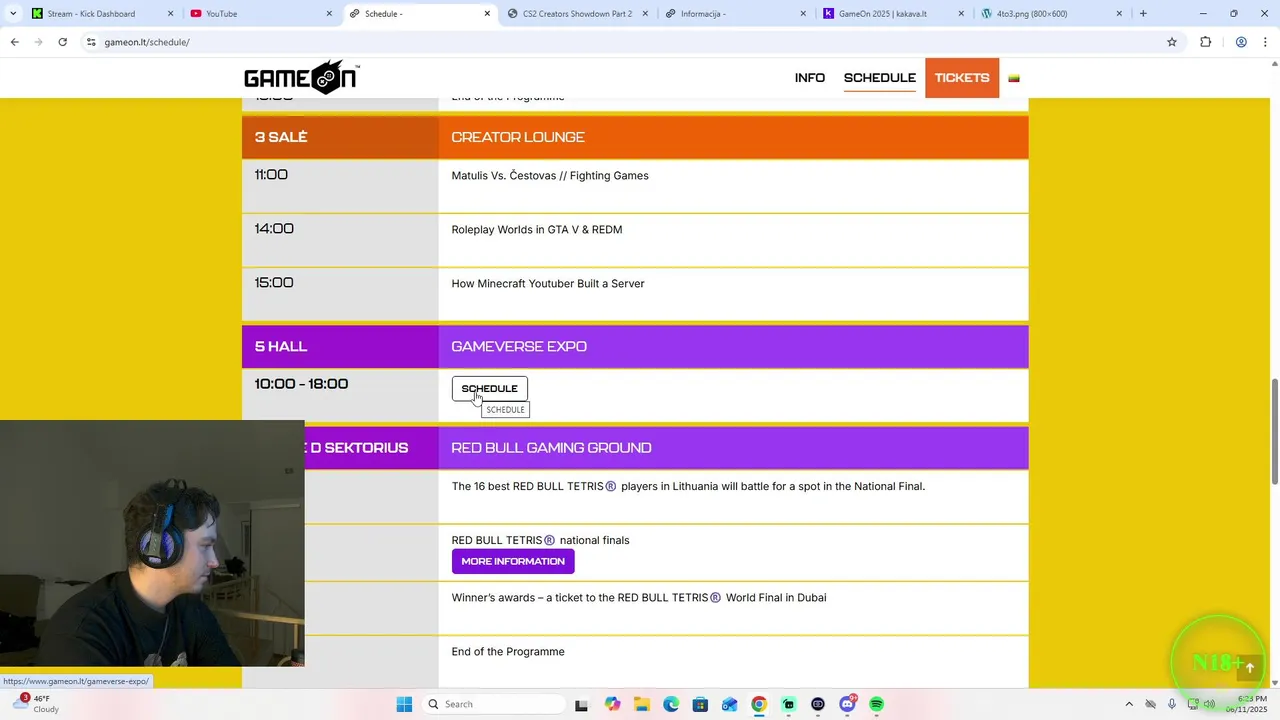Reload the current page
Screen dimensions: 1280x720
62,42
